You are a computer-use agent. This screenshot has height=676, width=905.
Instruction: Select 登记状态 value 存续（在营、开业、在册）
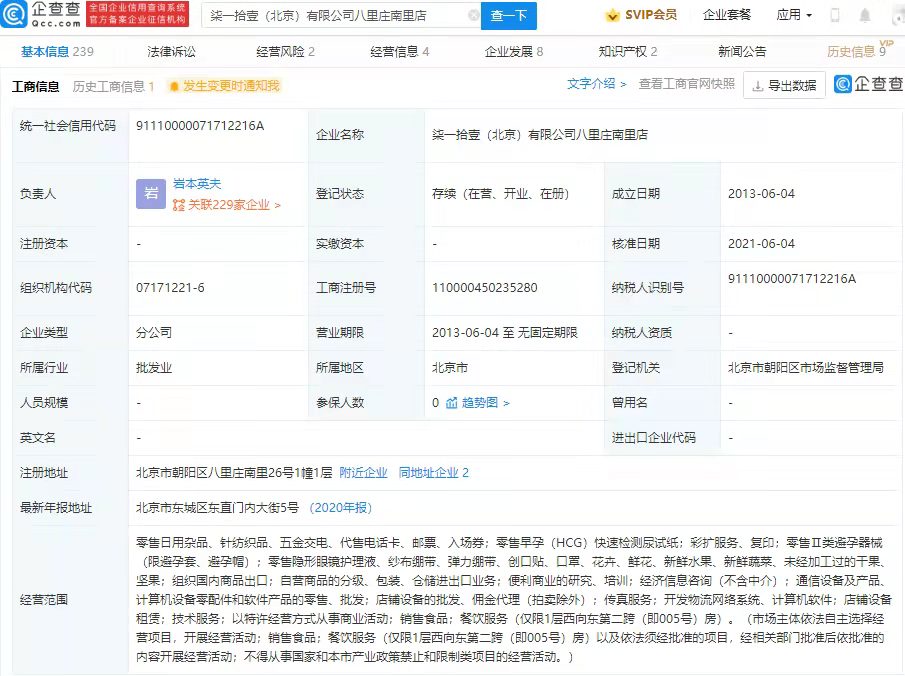click(x=500, y=194)
